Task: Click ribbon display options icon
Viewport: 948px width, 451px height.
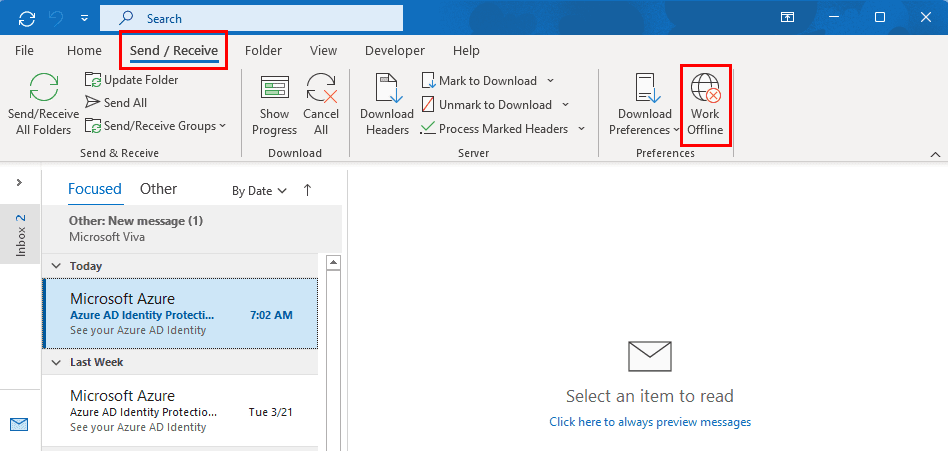Action: tap(787, 18)
